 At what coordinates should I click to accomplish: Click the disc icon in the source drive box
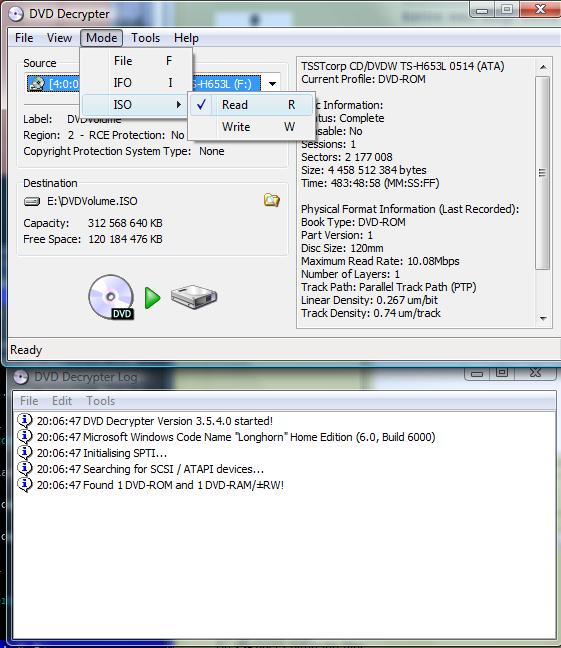(x=37, y=84)
